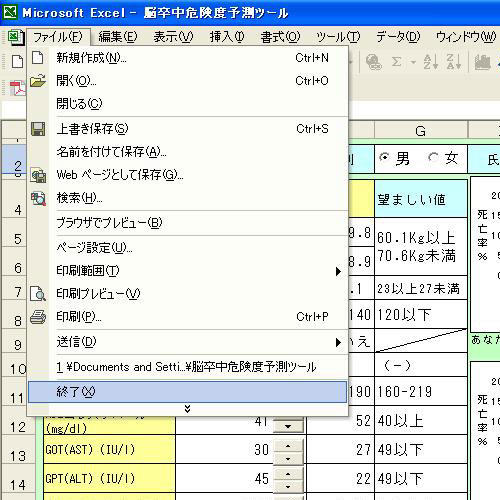Click the Chart Wizard icon
500x500 pixels.
482,62
